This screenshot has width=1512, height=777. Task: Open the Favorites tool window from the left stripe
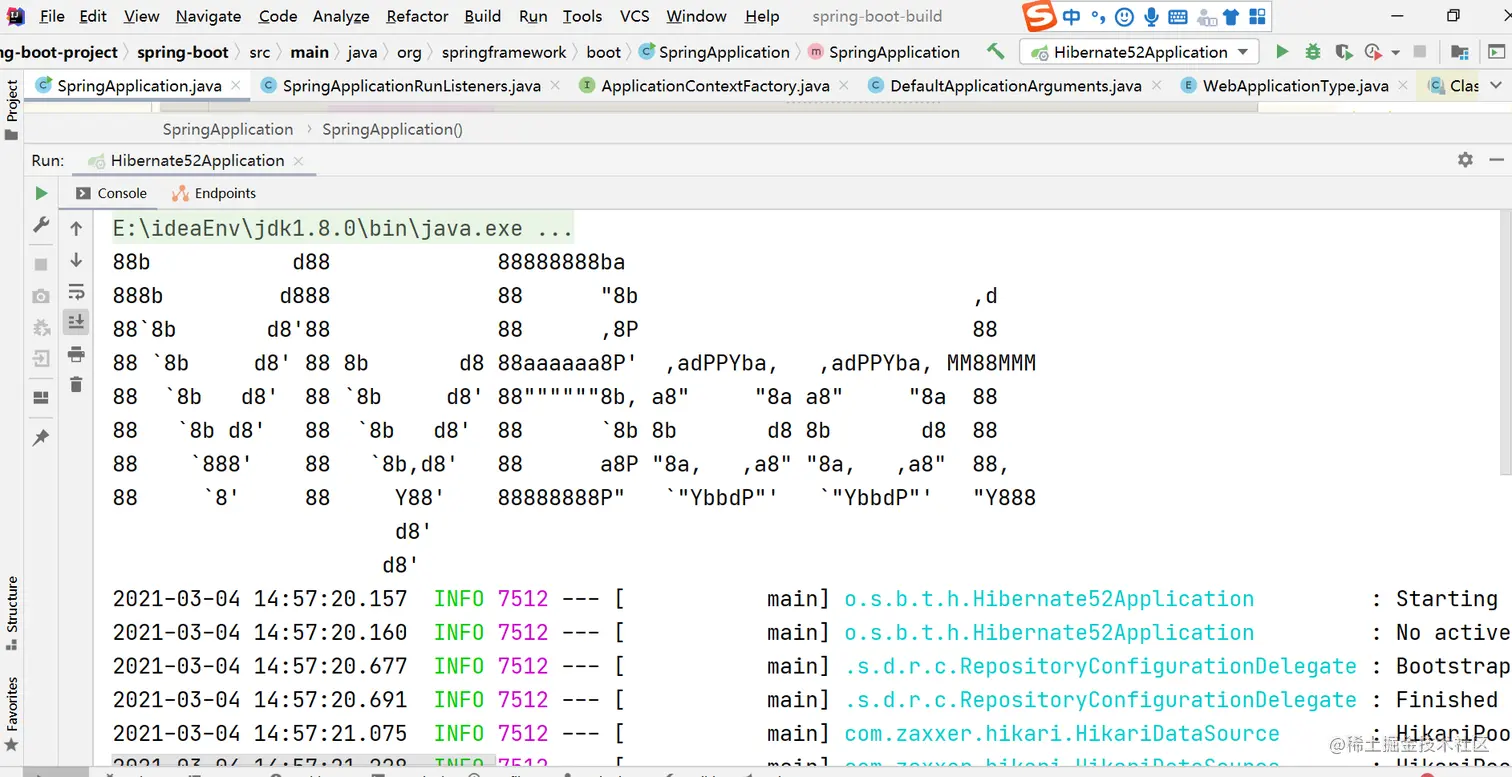[x=11, y=714]
